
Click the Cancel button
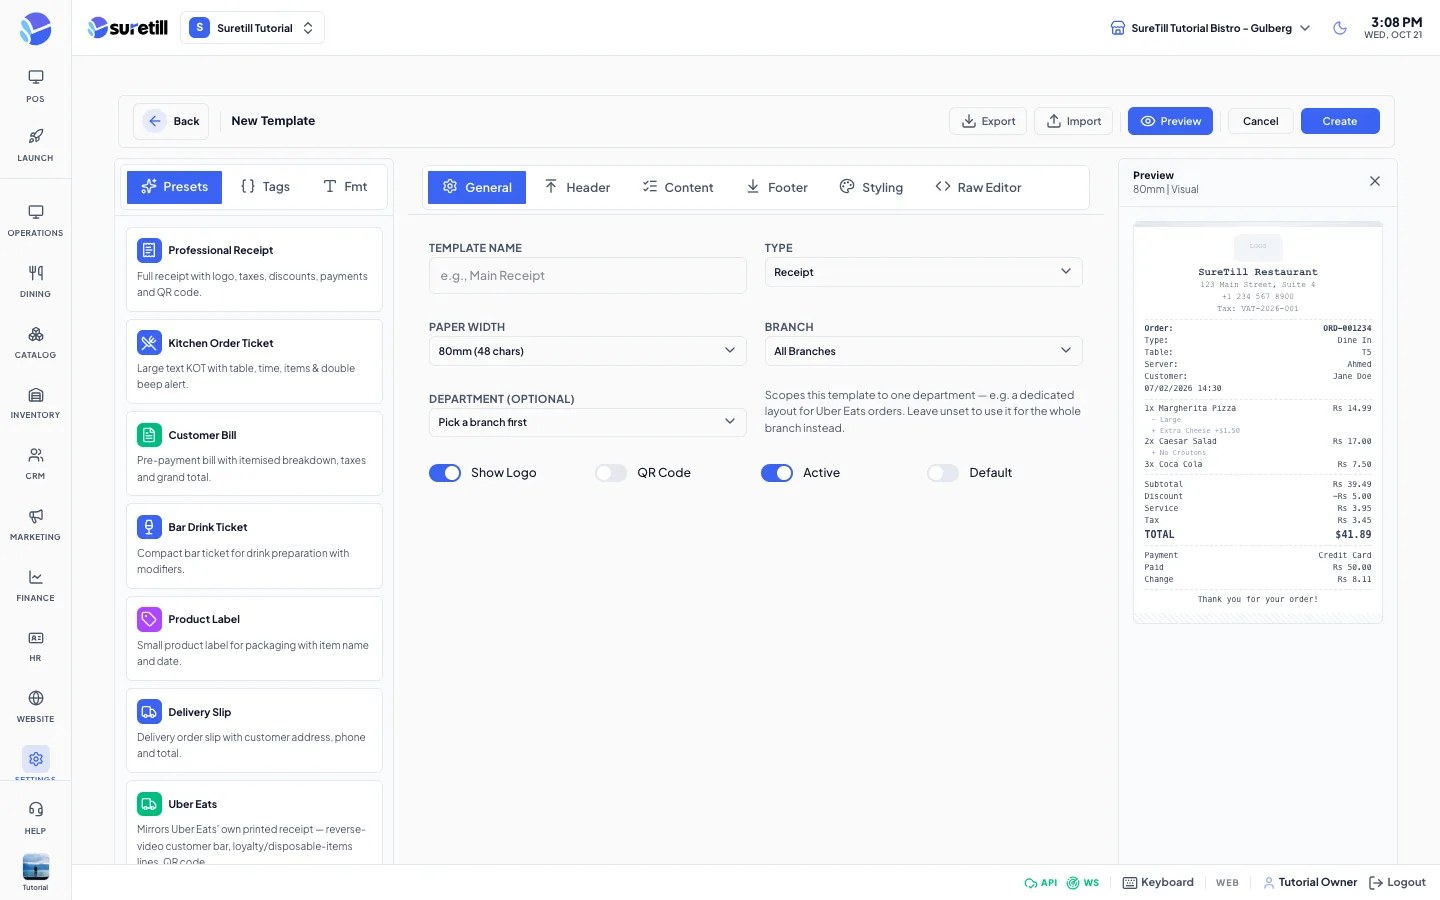click(x=1260, y=121)
